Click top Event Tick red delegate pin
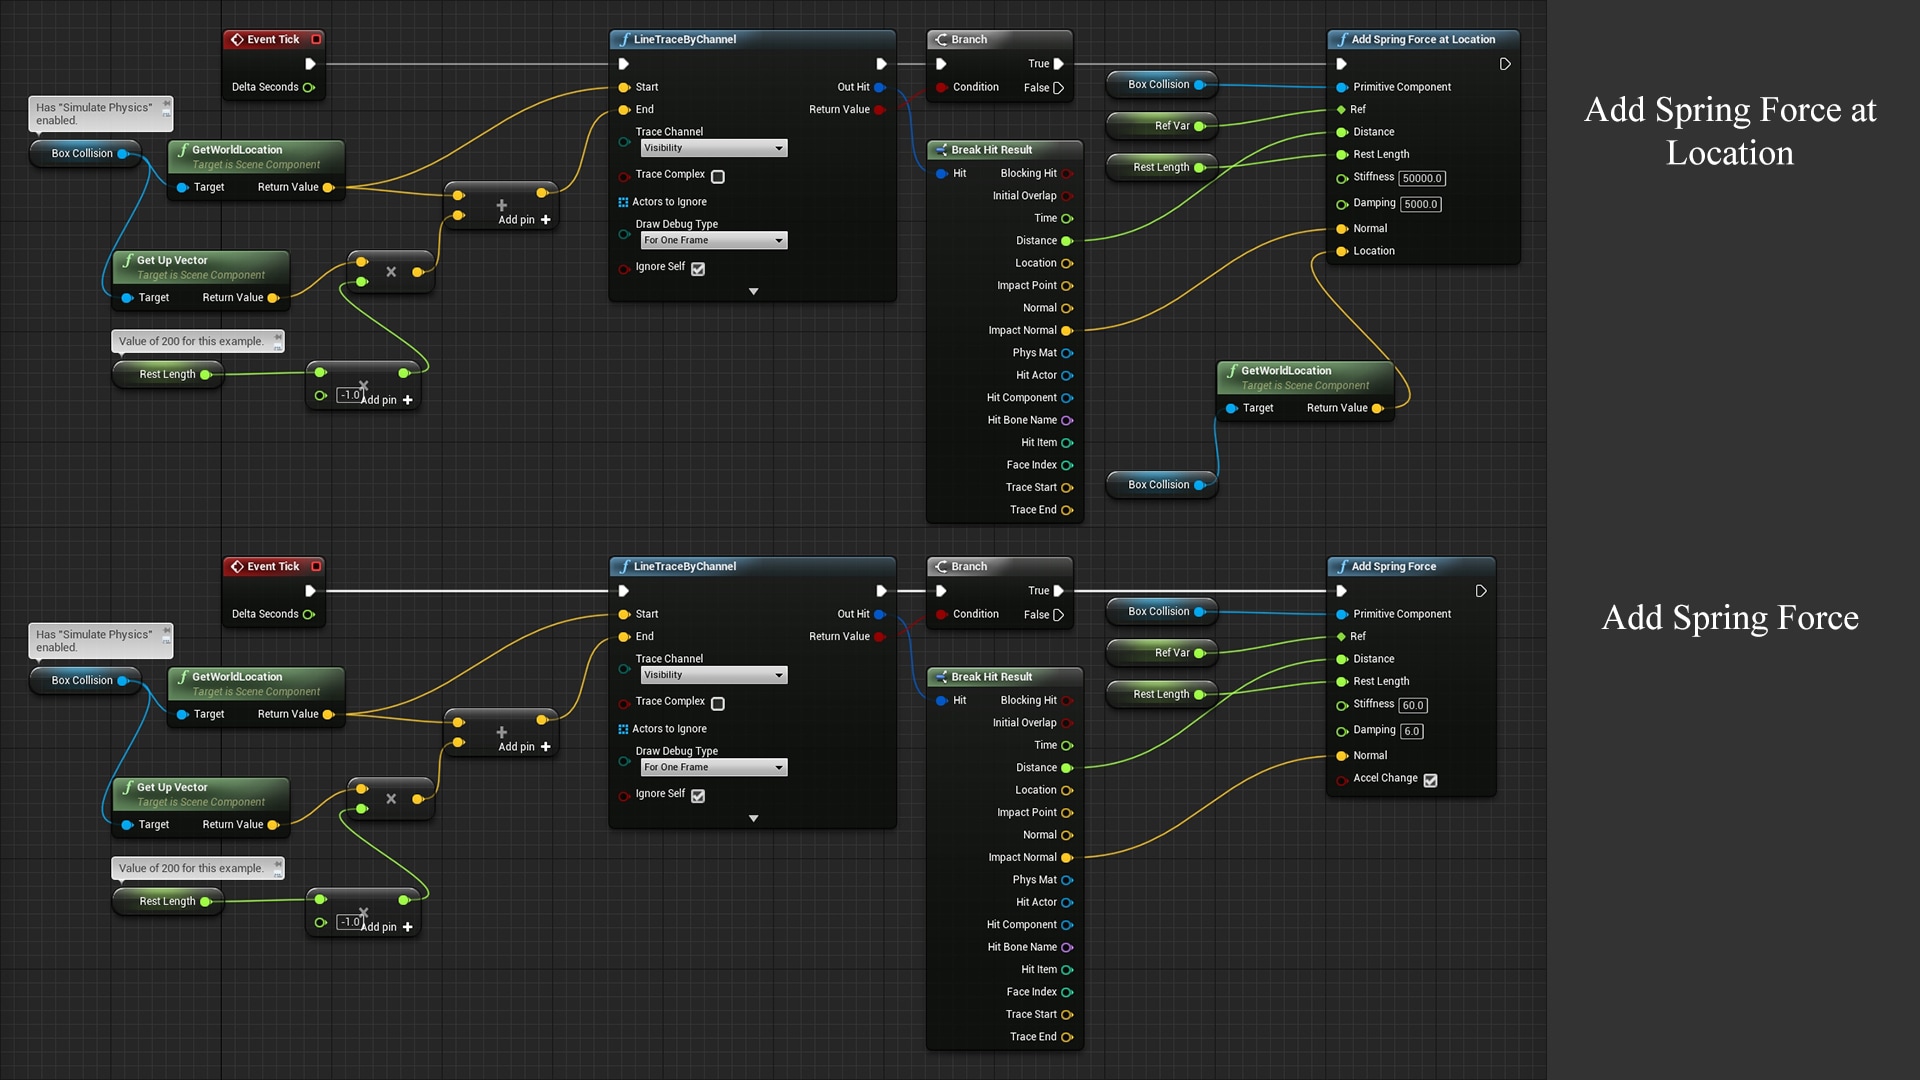Viewport: 1920px width, 1080px height. (x=316, y=40)
